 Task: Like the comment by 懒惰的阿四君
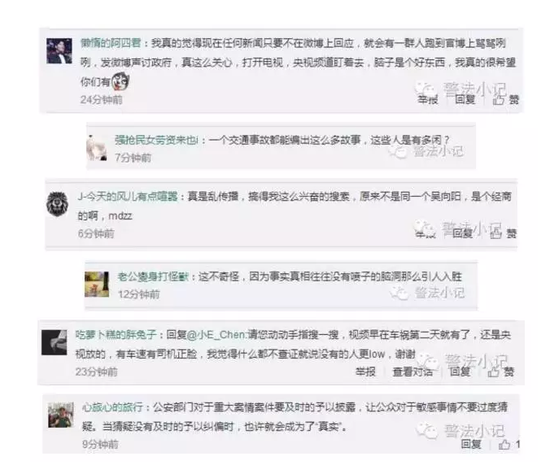pos(505,100)
